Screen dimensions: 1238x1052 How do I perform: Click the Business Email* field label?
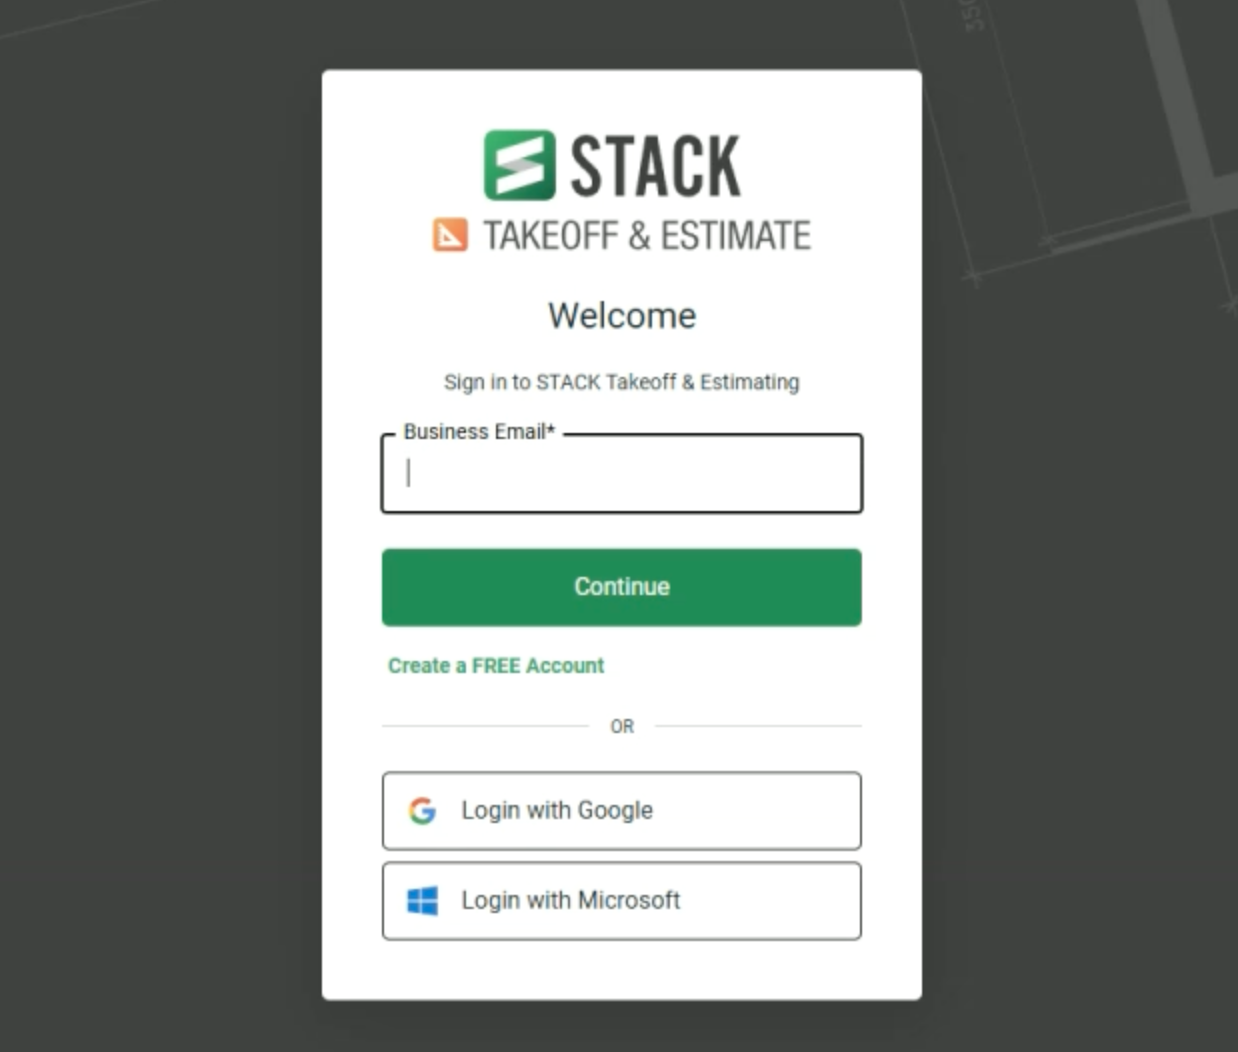click(478, 432)
